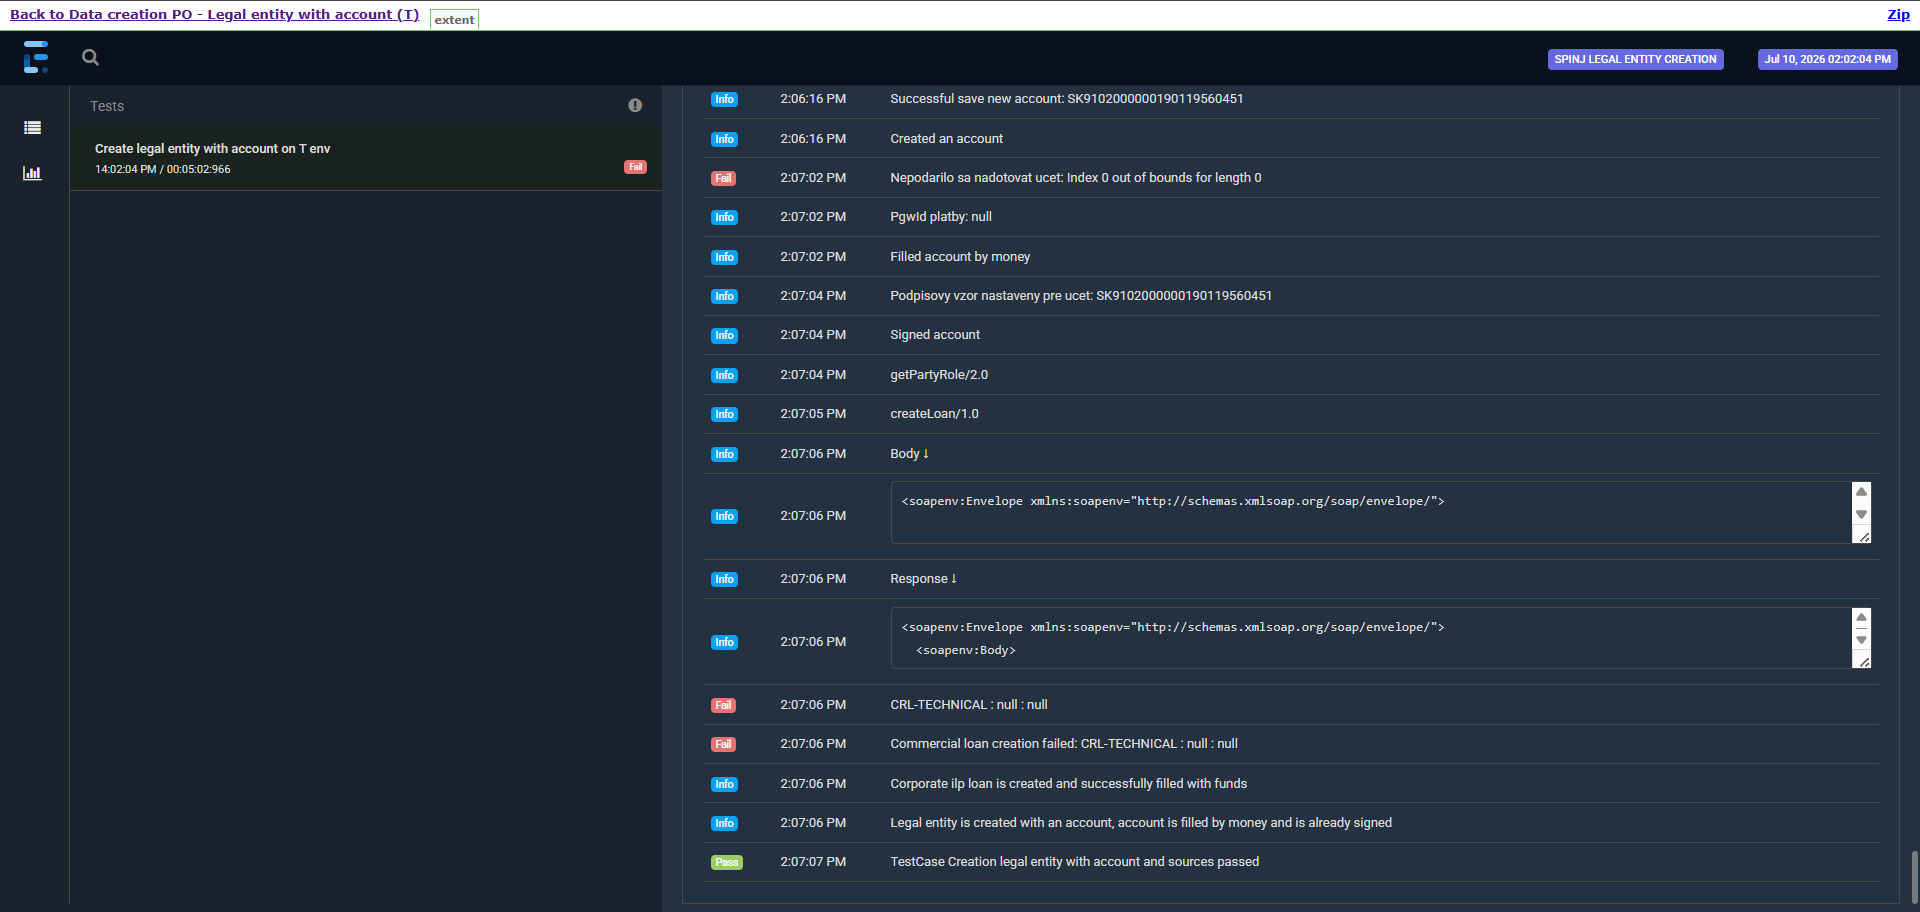Click the page vertical scrollbar thumb
1920x912 pixels.
pyautogui.click(x=1914, y=876)
